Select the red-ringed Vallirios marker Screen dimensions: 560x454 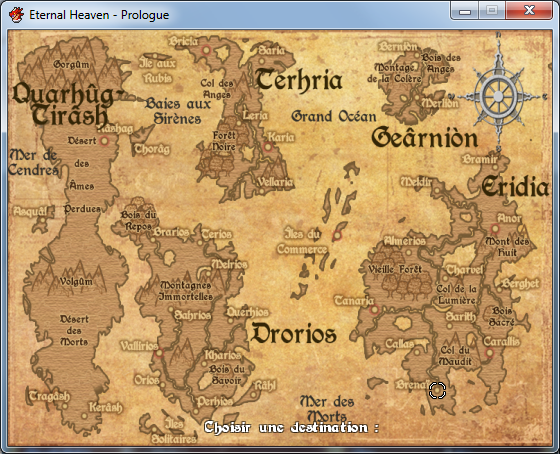159,353
